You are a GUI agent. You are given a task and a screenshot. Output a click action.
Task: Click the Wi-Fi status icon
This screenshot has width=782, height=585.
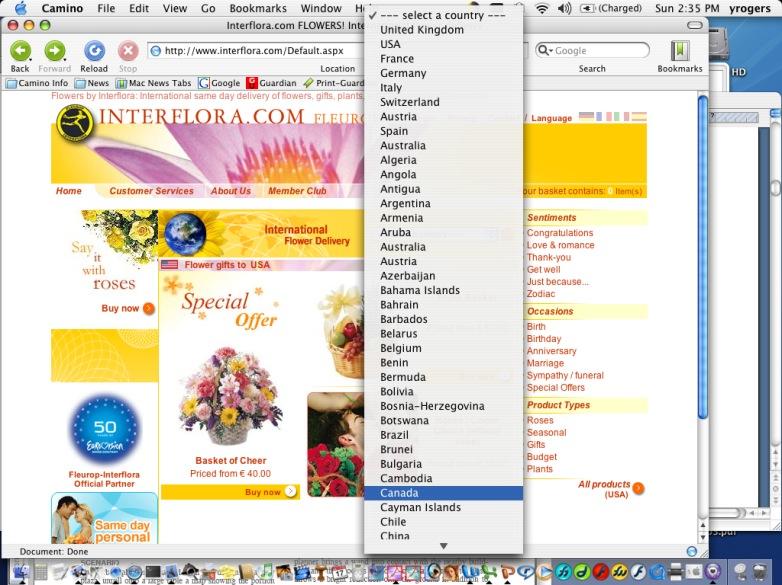(x=542, y=8)
